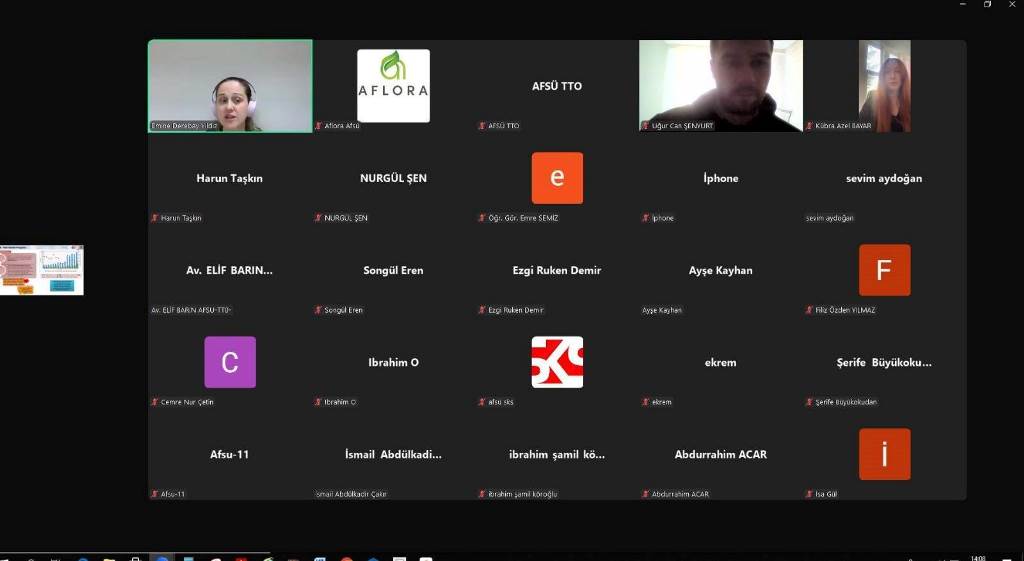Image resolution: width=1024 pixels, height=561 pixels.
Task: Click the 'Emine Derebay Yıldız' name label
Action: click(184, 126)
